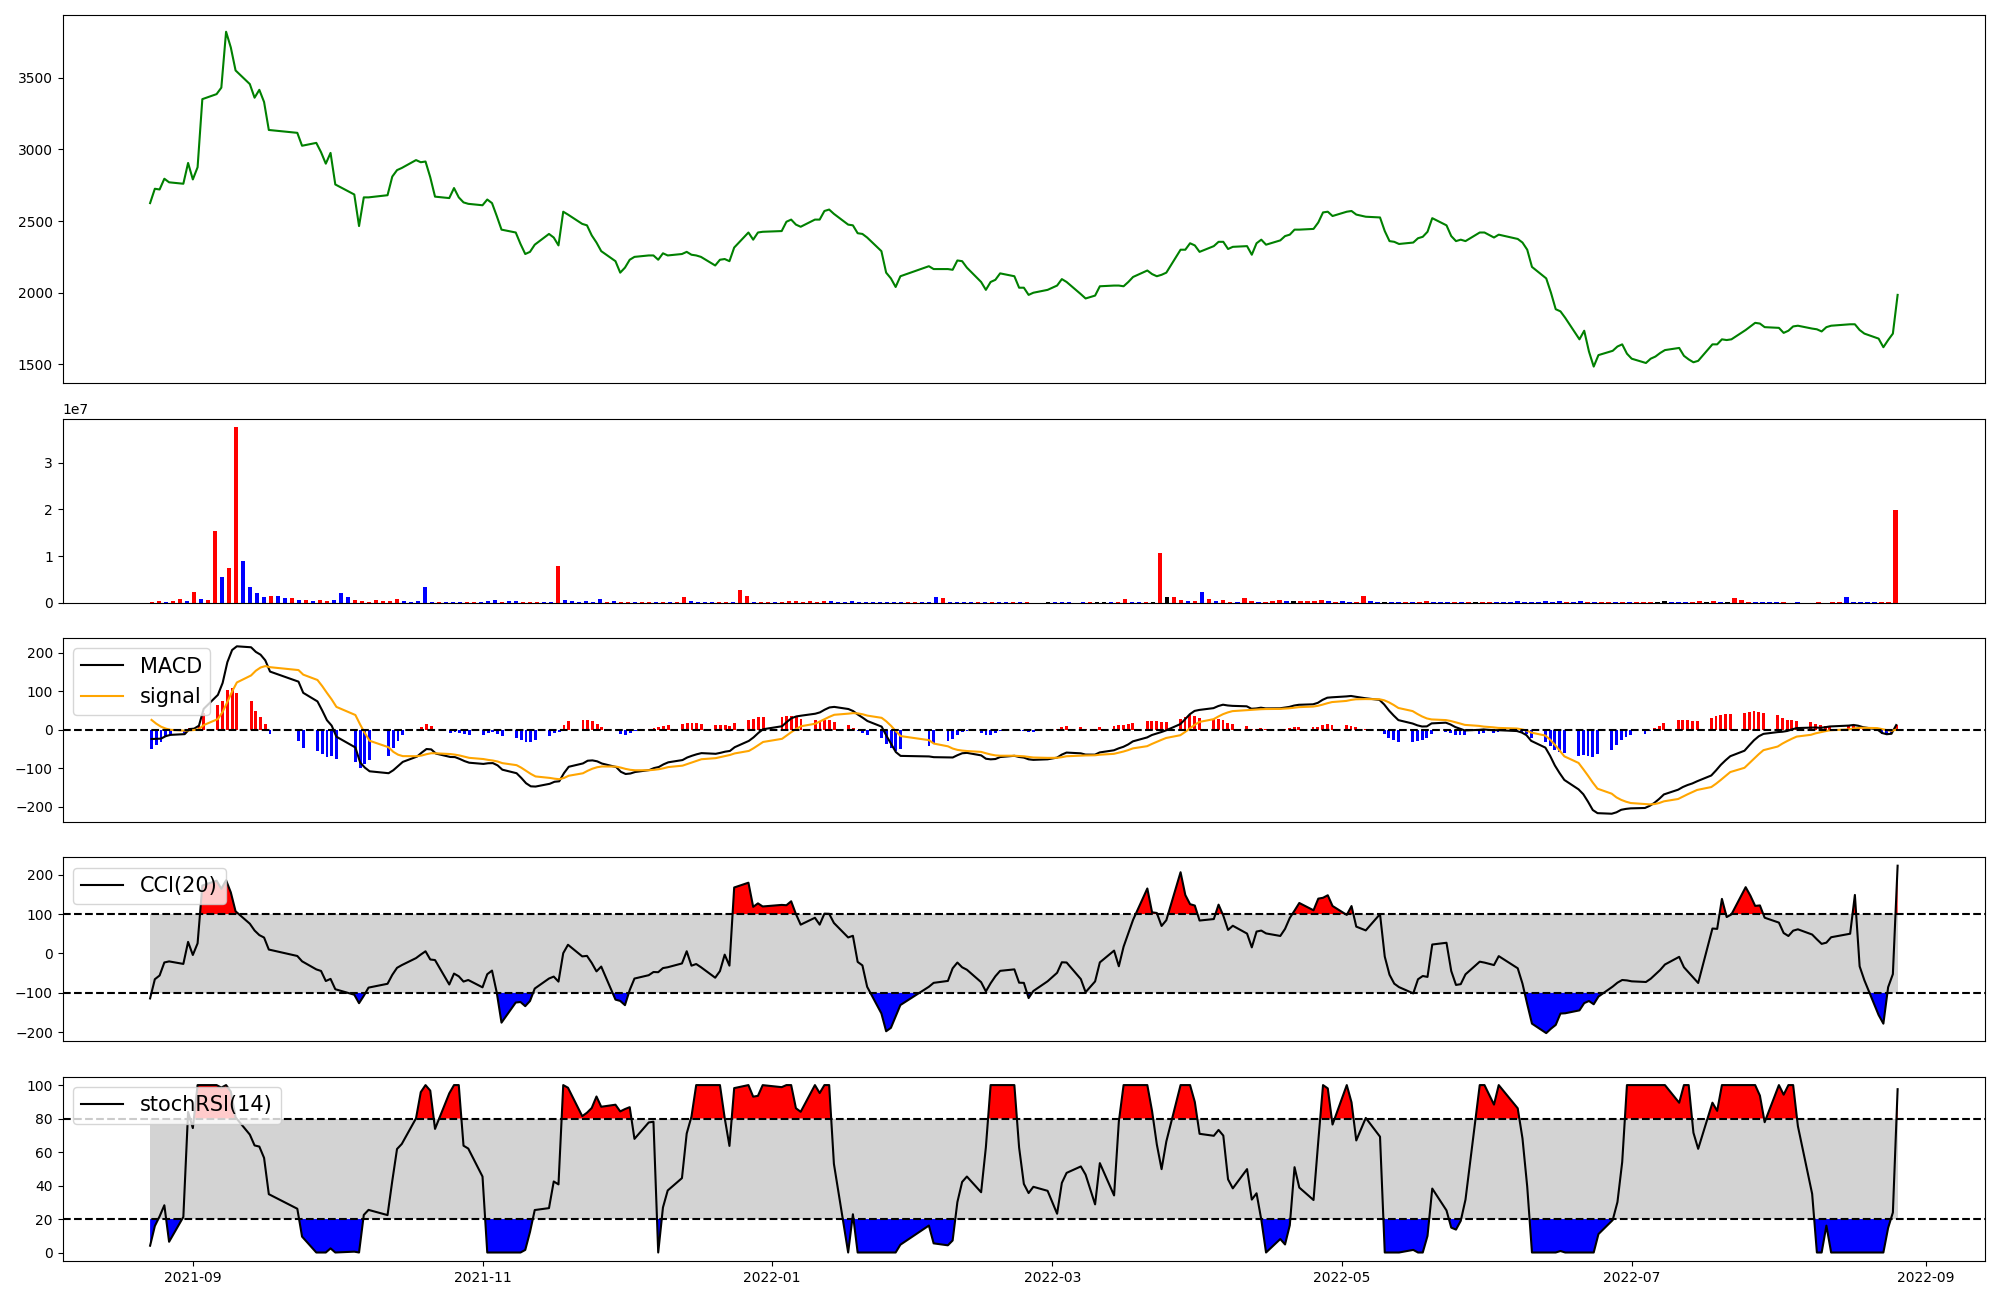Click the 2022-09 date tick label
Image resolution: width=2000 pixels, height=1300 pixels.
click(x=1926, y=1277)
